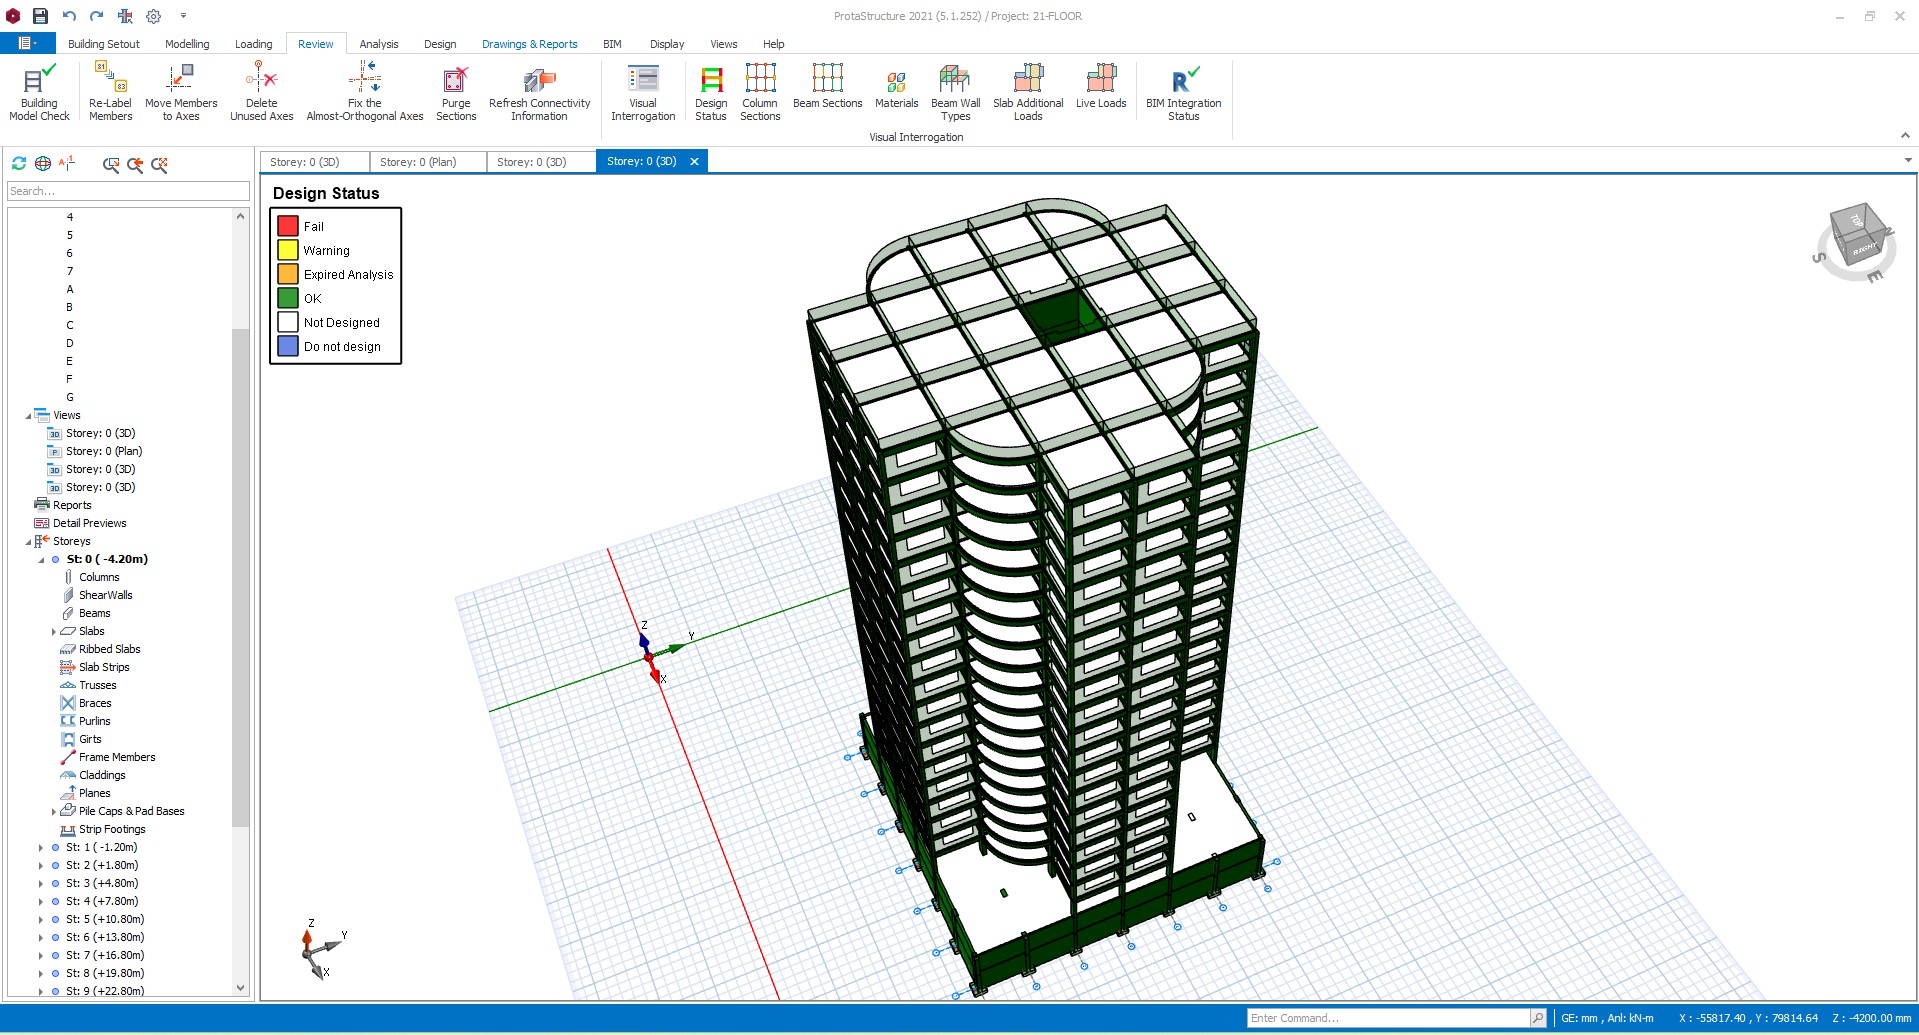Screen dimensions: 1919x1035
Task: Select Move Members to Axes tool
Action: pos(181,92)
